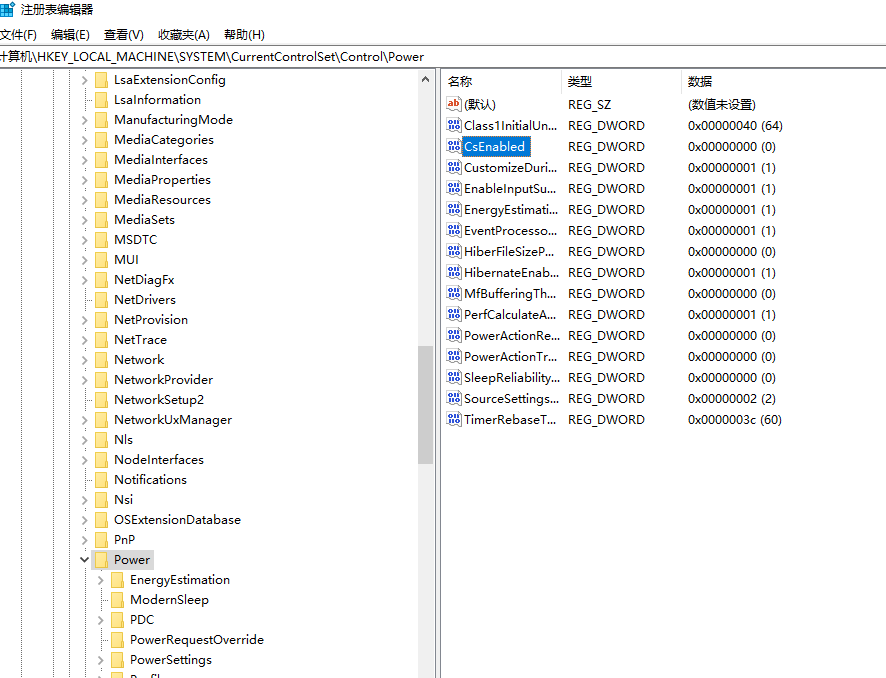Select the LsaInformation key
This screenshot has width=886, height=678.
(157, 99)
